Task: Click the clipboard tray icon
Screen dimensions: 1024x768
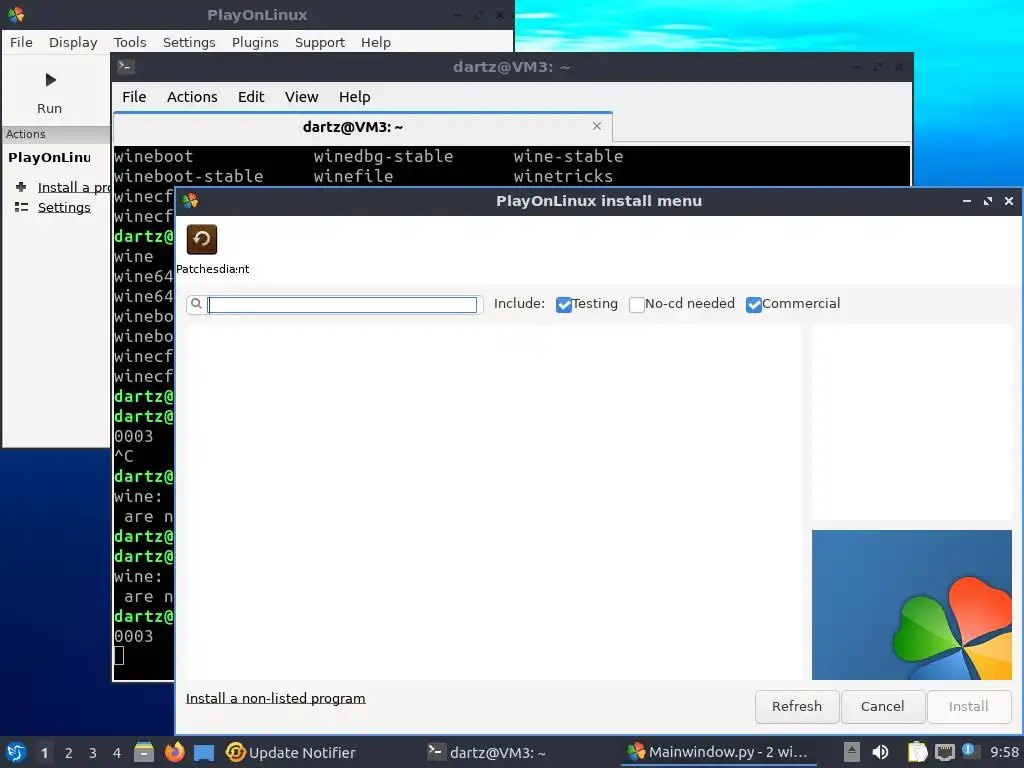Action: [918, 752]
